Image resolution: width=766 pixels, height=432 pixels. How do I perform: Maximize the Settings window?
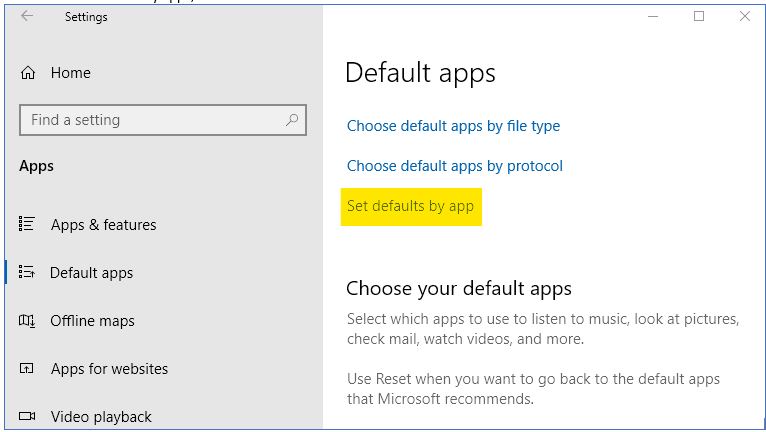point(699,17)
